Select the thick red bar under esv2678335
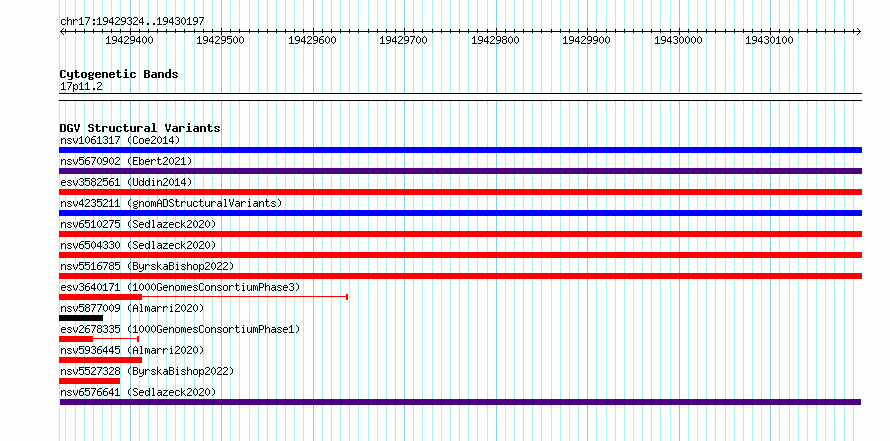The width and height of the screenshot is (890, 441). tap(76, 339)
